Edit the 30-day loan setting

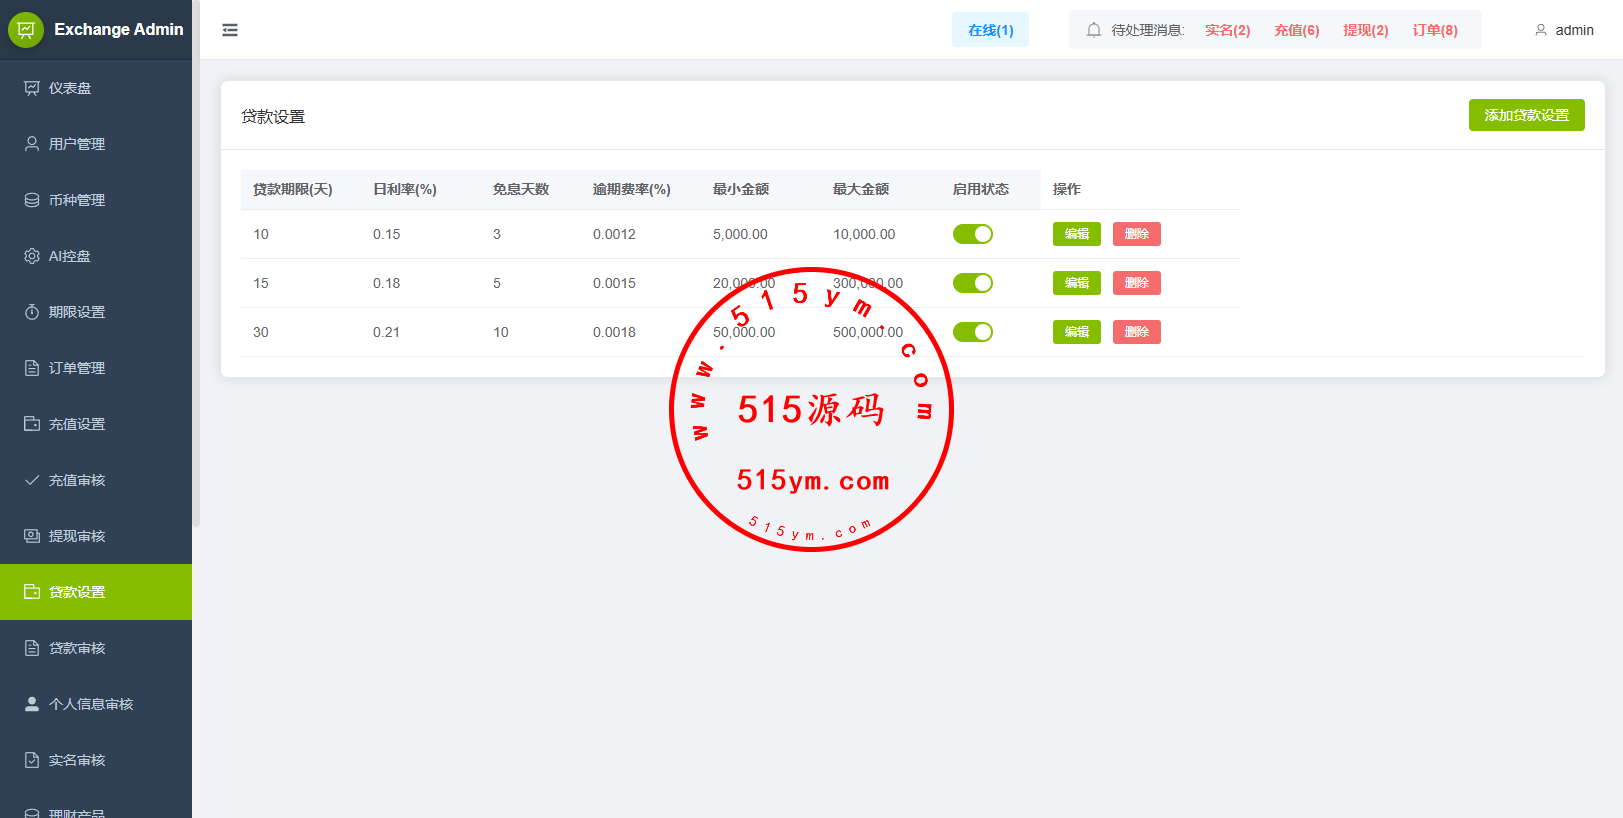pos(1077,332)
